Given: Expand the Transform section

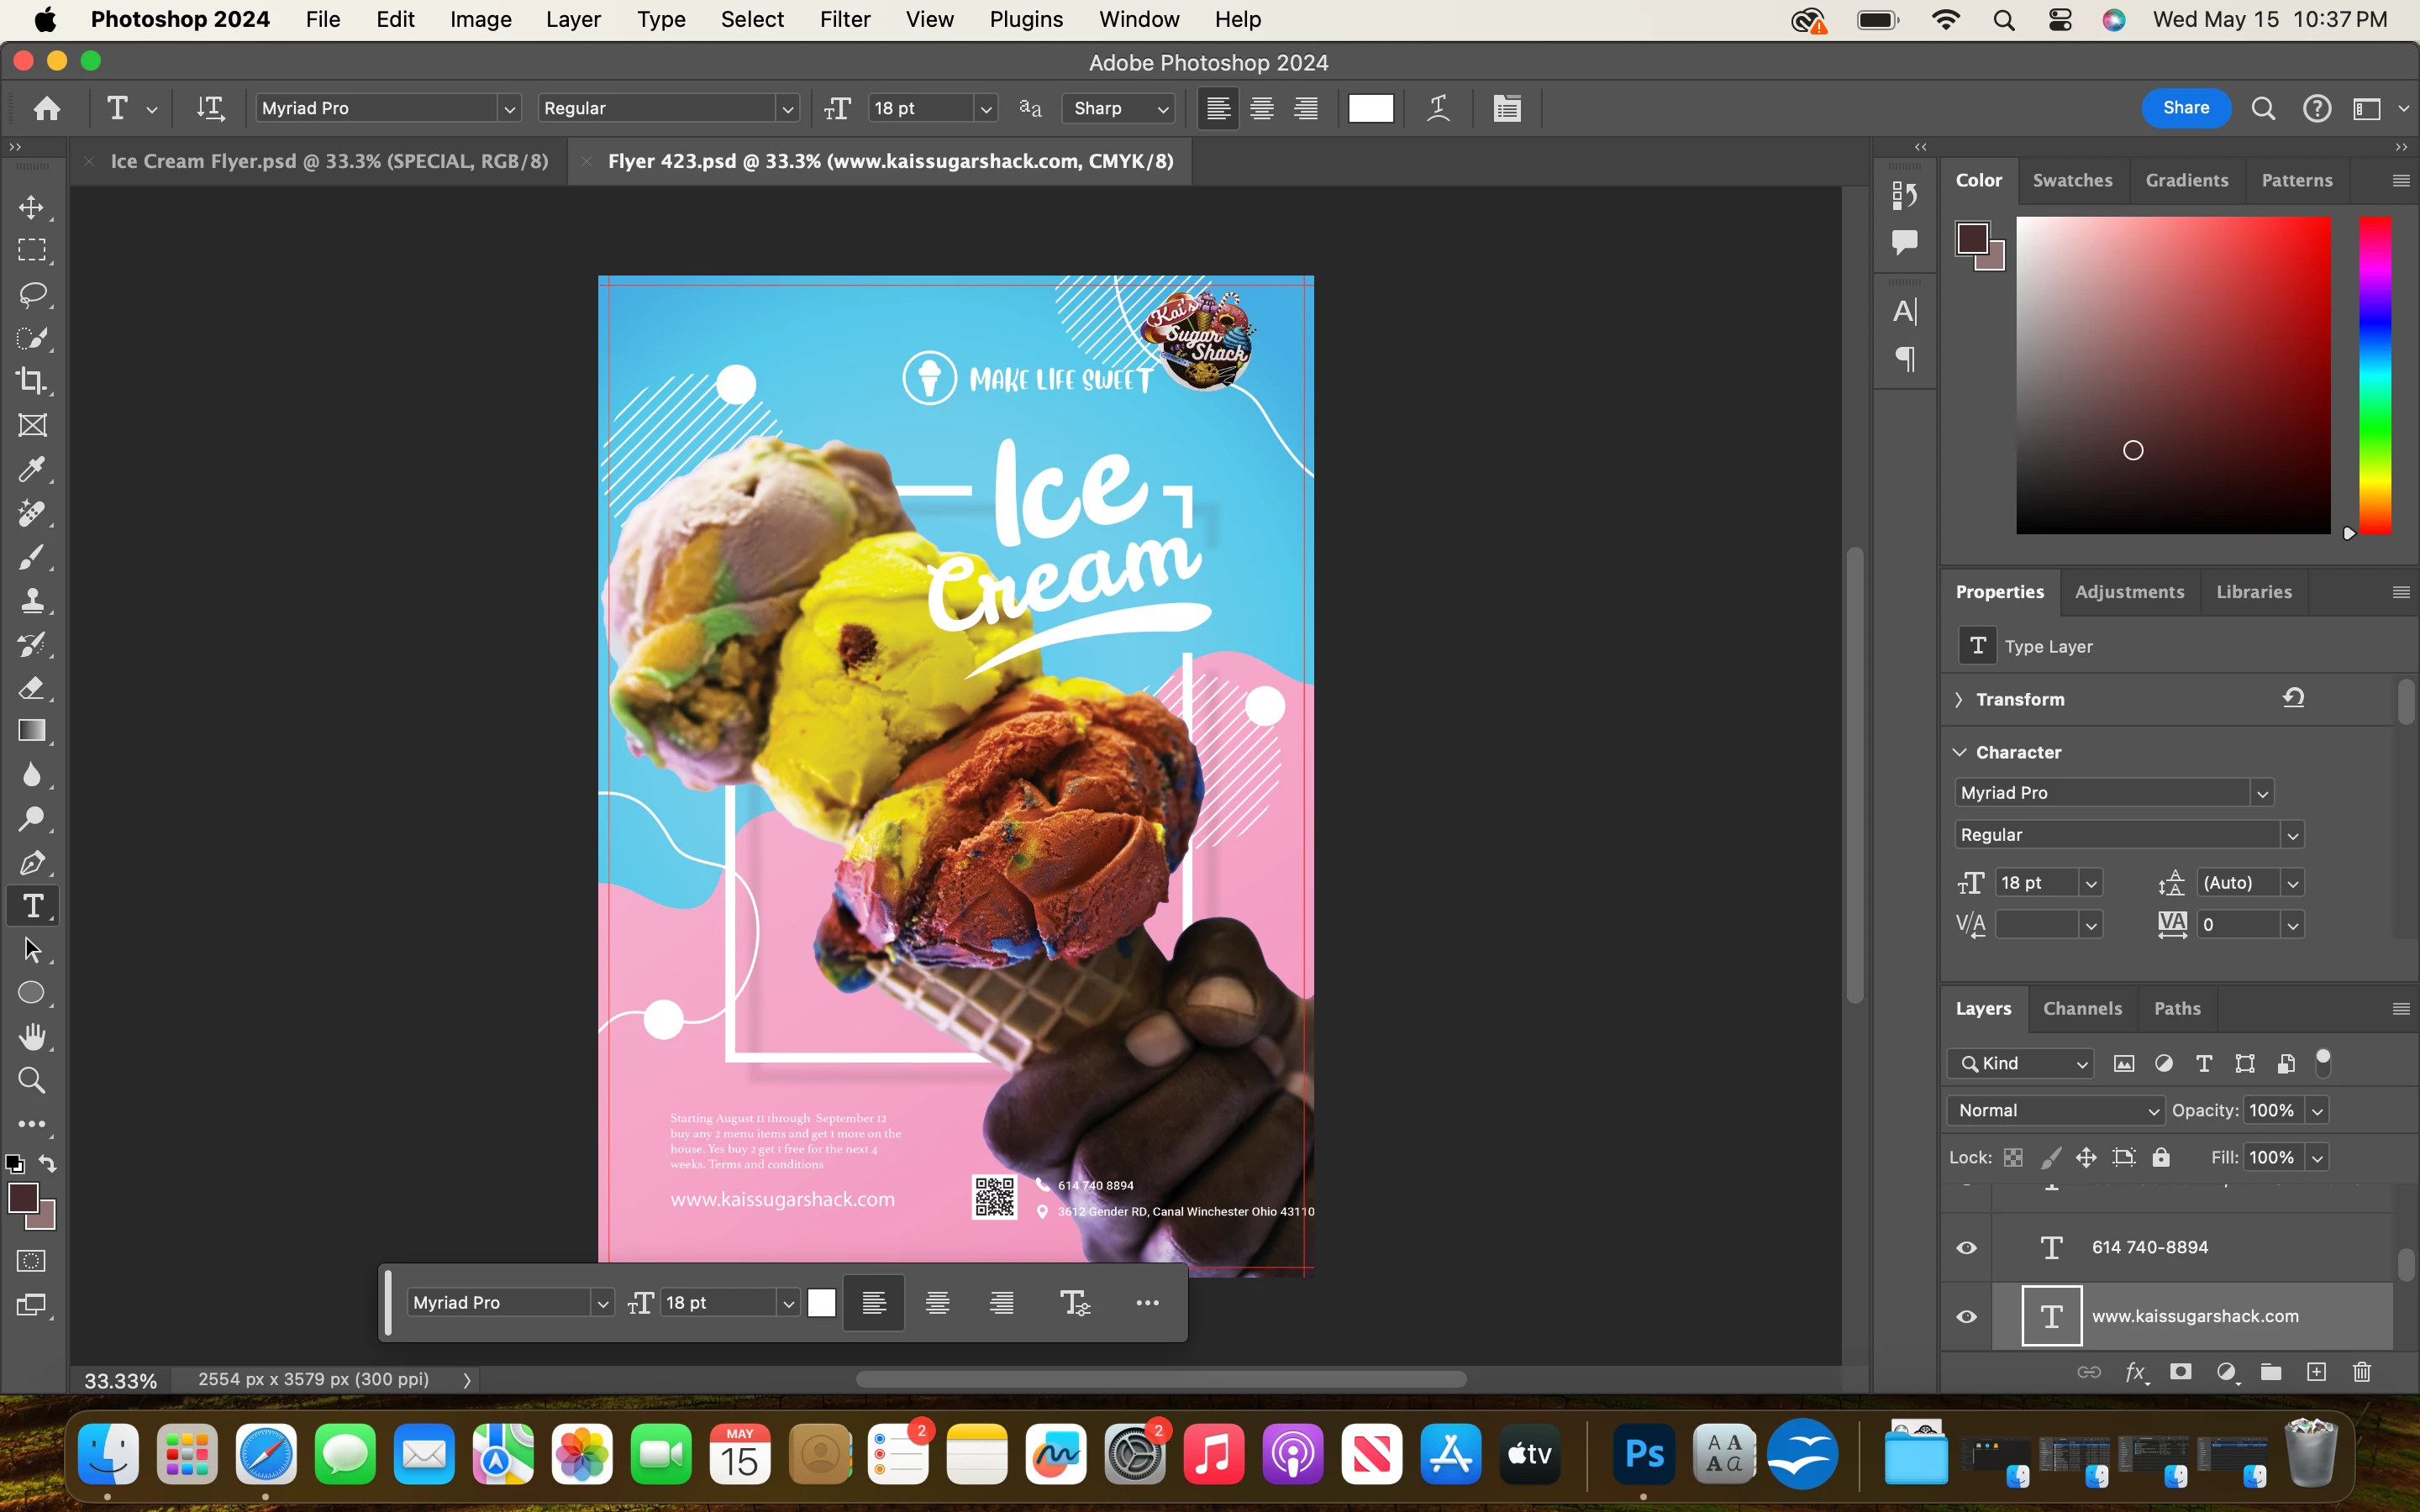Looking at the screenshot, I should tap(1959, 699).
